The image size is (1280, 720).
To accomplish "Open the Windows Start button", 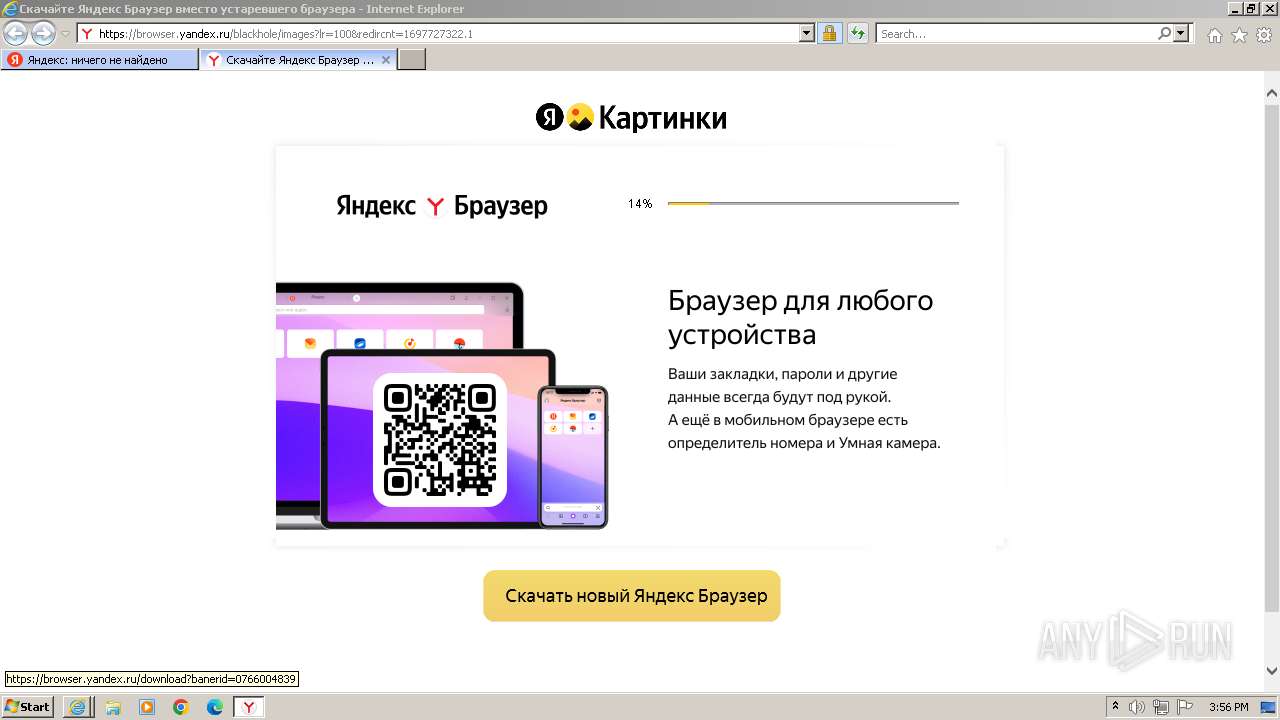I will coord(27,707).
